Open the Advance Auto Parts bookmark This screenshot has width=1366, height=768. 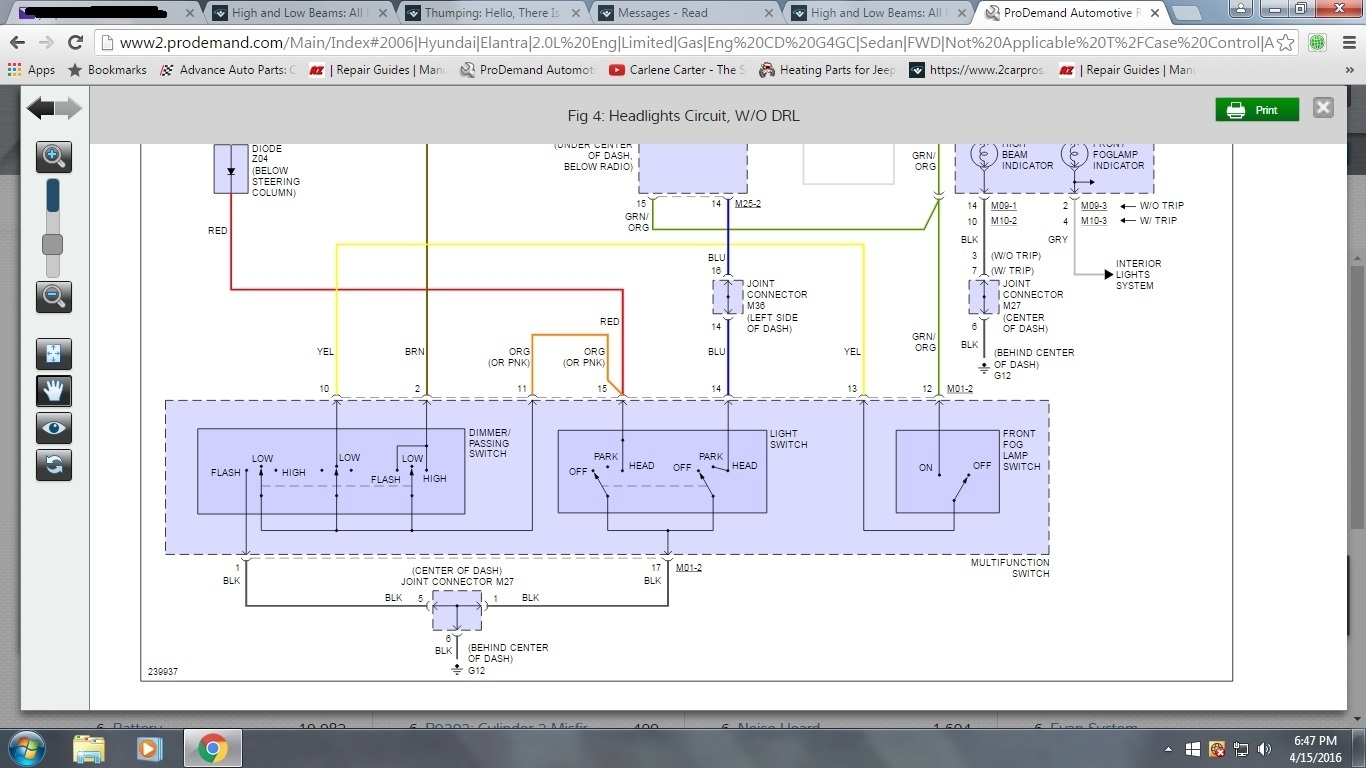[228, 70]
